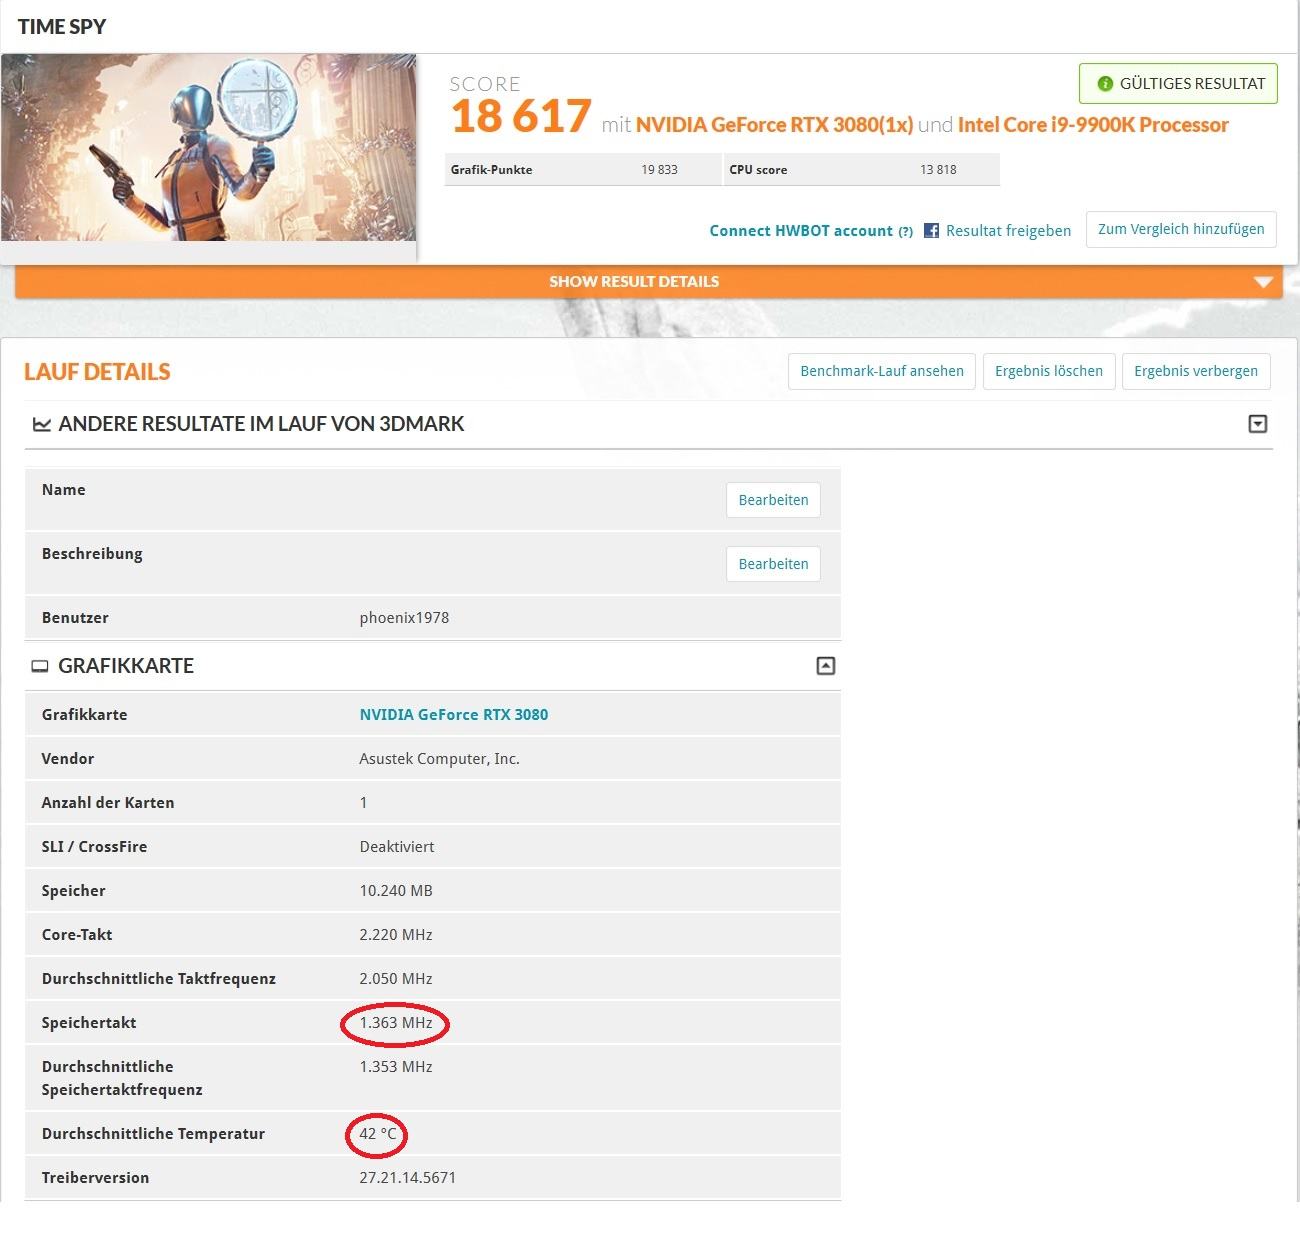The width and height of the screenshot is (1300, 1236).
Task: Expand the Andere Resultate im Lauf section
Action: tap(1258, 424)
